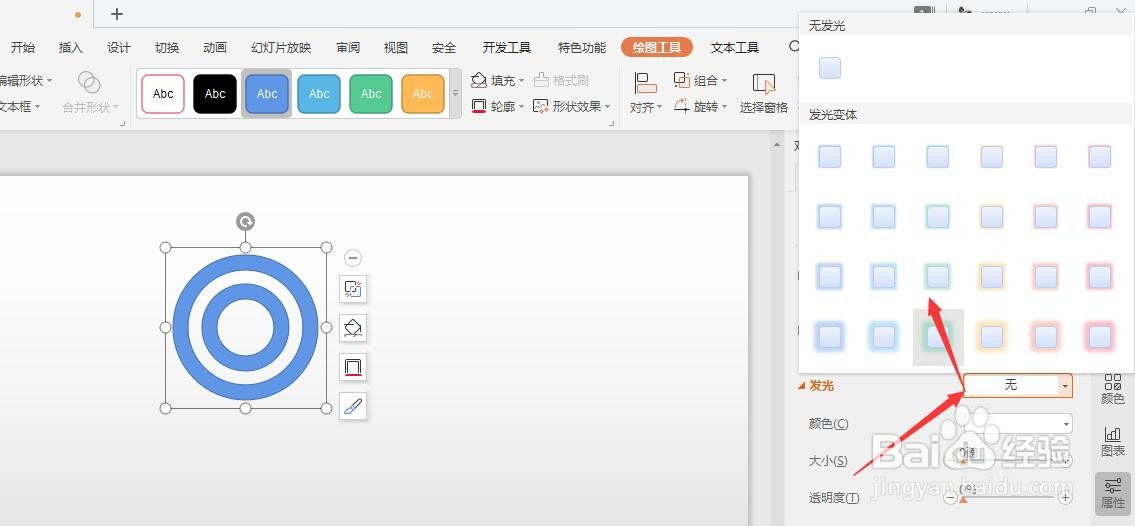Open a new document tab with plus
This screenshot has height=526, width=1135.
coord(117,14)
